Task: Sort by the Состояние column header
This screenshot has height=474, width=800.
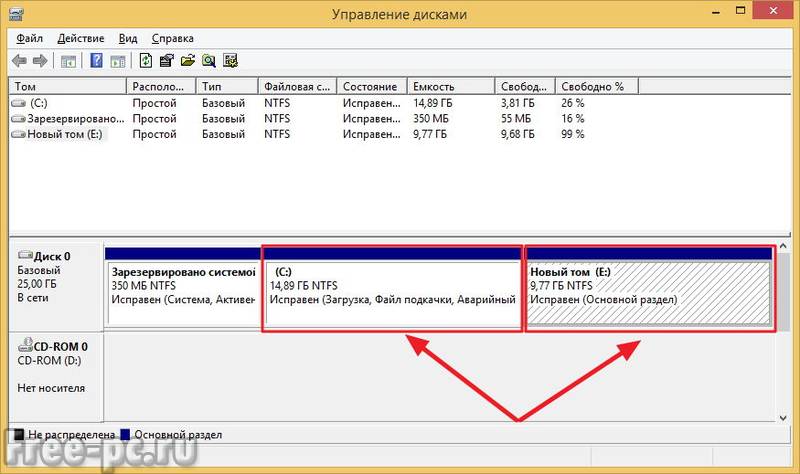Action: click(x=372, y=87)
